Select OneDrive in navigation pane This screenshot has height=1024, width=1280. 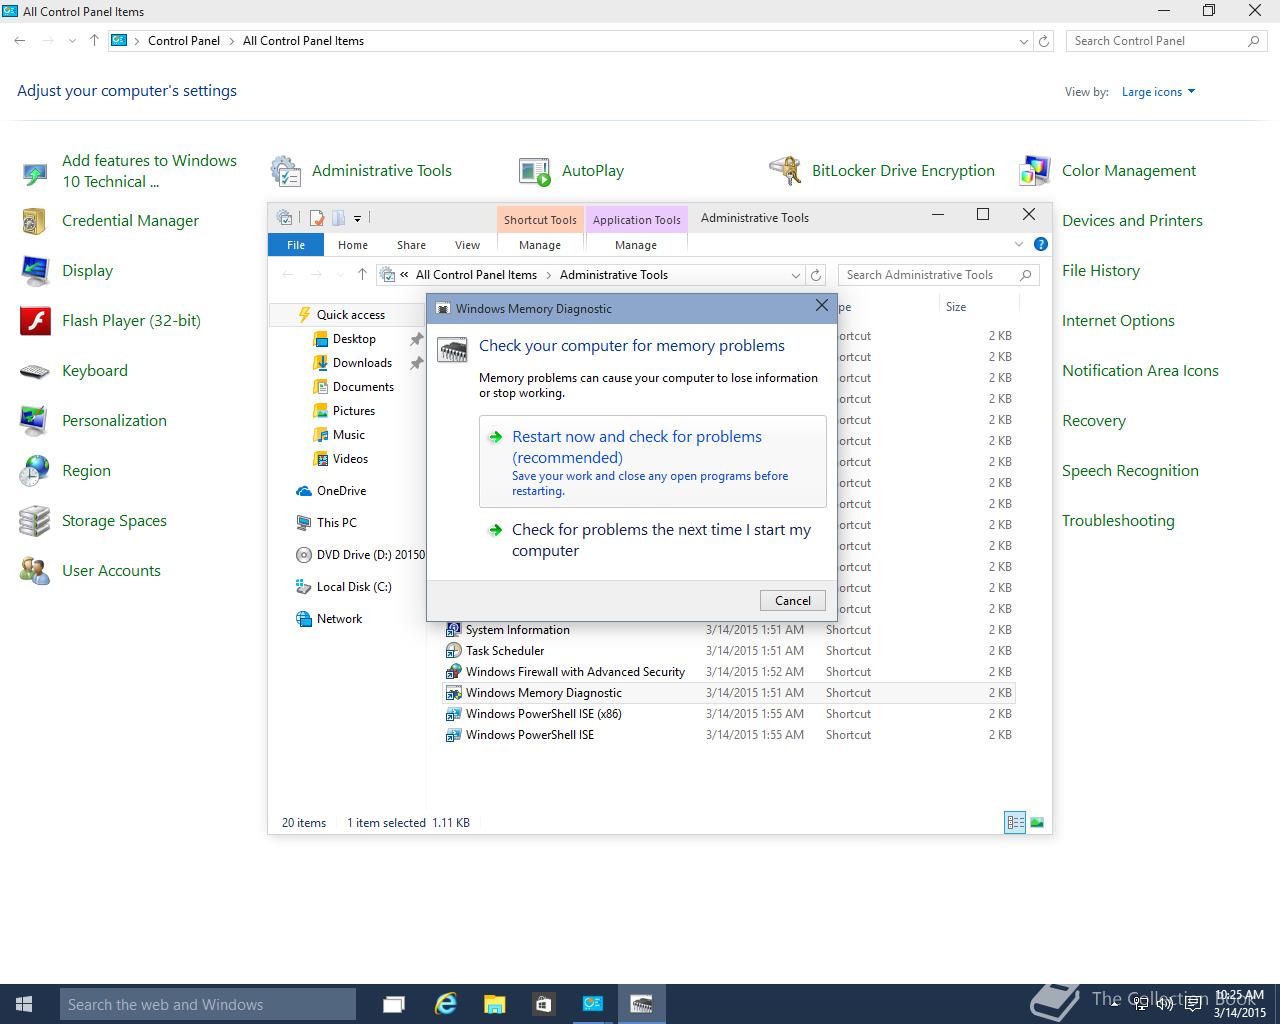point(341,491)
